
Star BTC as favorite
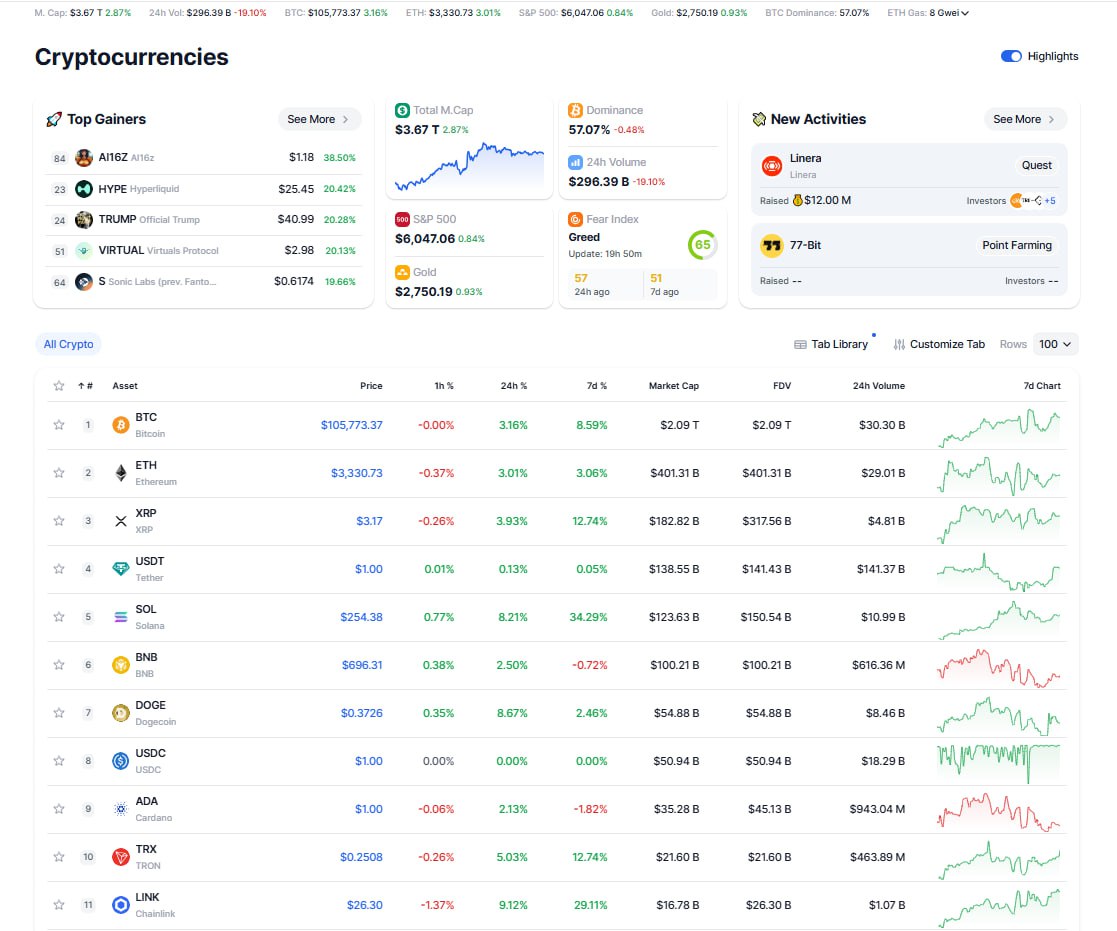(59, 425)
